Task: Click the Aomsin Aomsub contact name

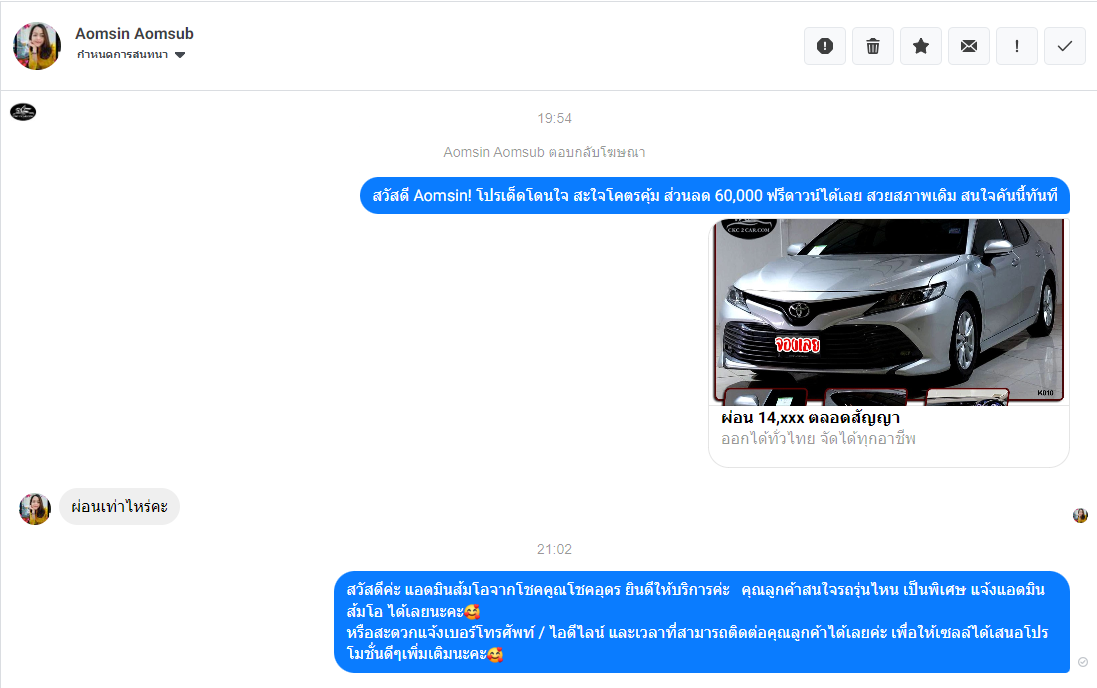Action: click(134, 34)
